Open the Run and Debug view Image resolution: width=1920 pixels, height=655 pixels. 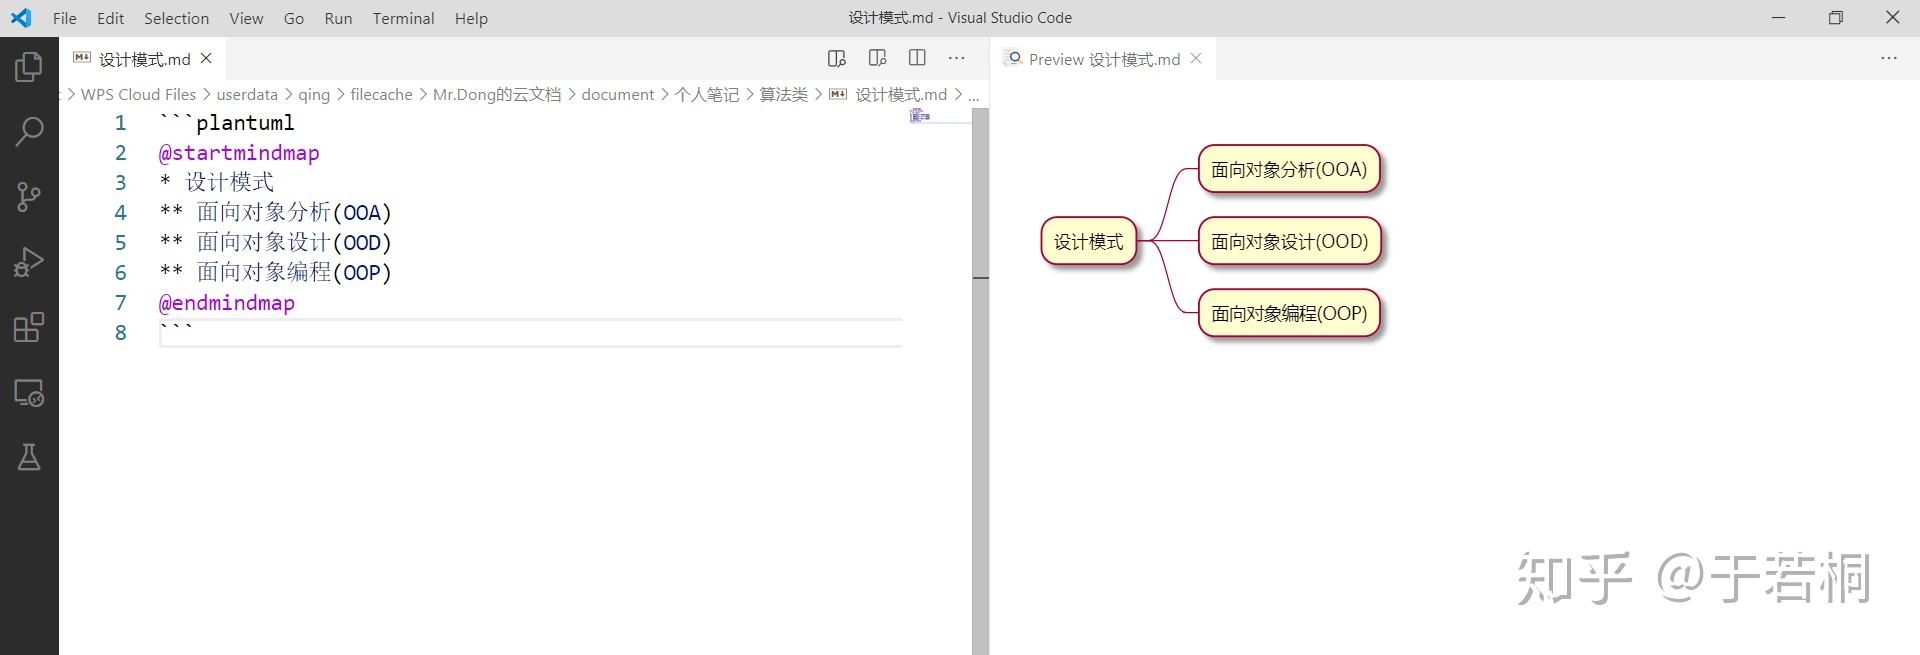click(x=29, y=262)
